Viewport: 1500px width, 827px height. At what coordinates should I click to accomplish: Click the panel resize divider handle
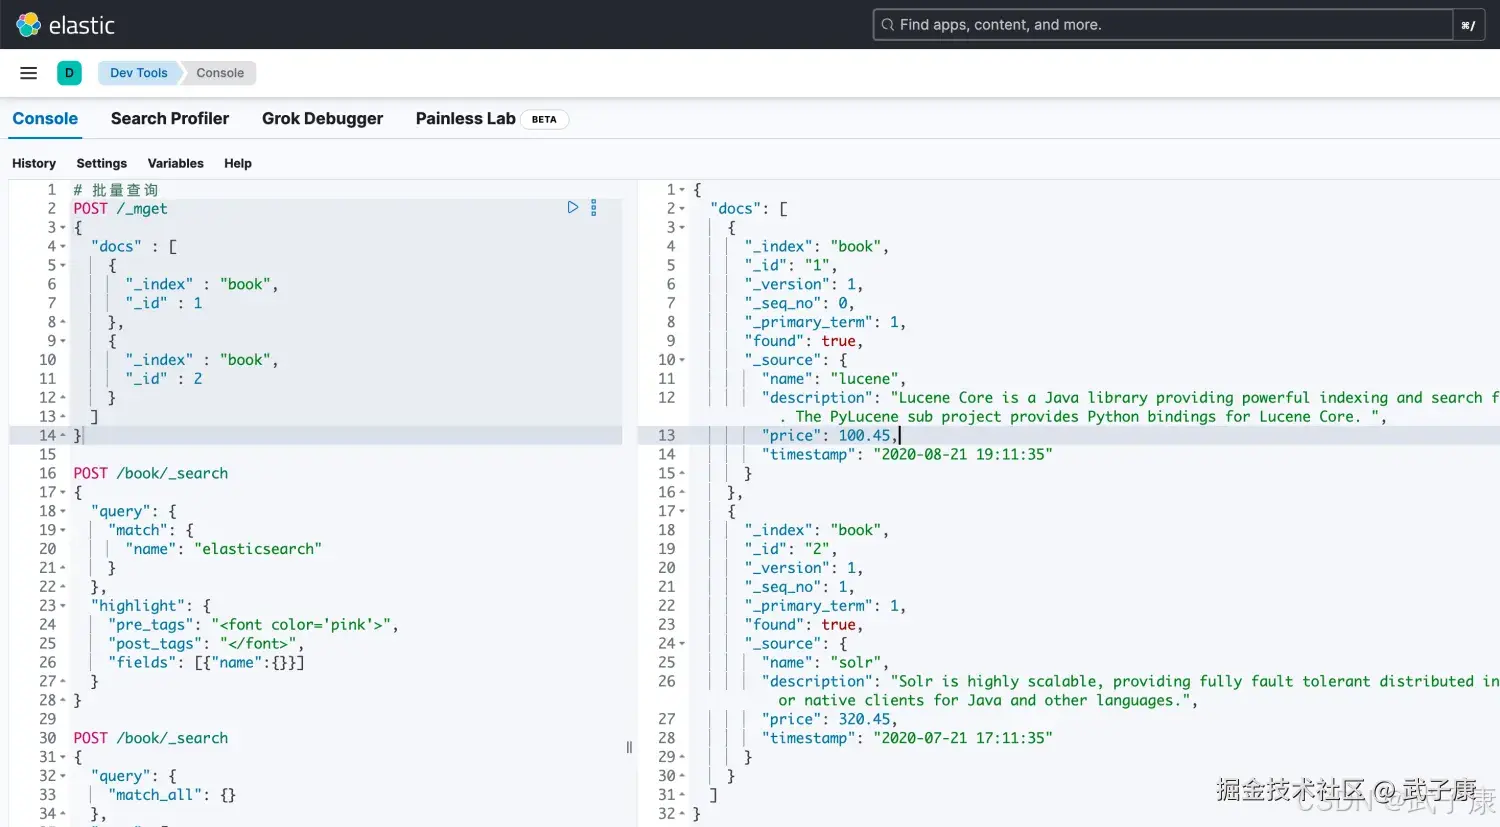coord(629,747)
